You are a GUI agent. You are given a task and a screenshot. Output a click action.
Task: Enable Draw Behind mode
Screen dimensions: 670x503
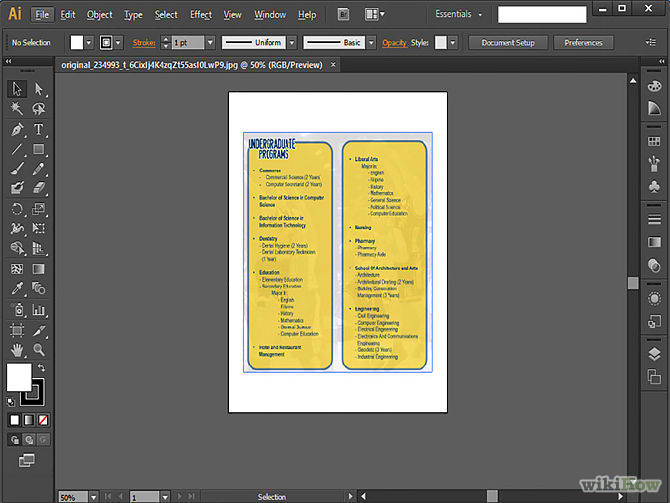pyautogui.click(x=29, y=439)
